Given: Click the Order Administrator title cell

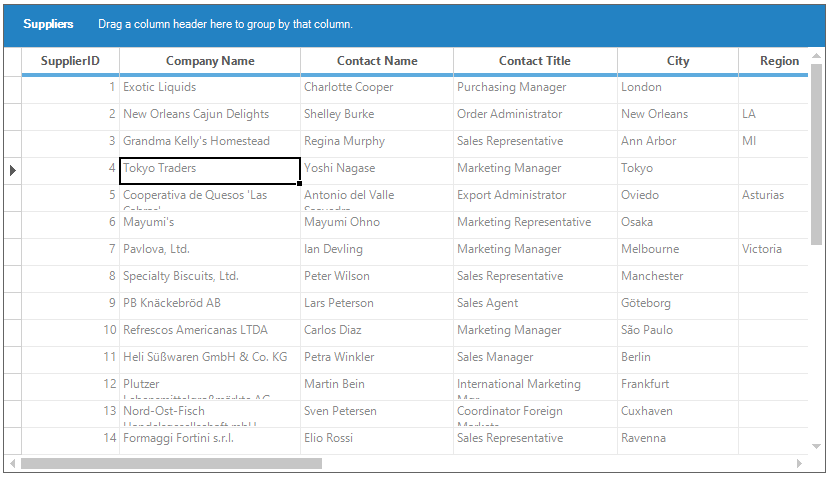Looking at the screenshot, I should [x=535, y=117].
